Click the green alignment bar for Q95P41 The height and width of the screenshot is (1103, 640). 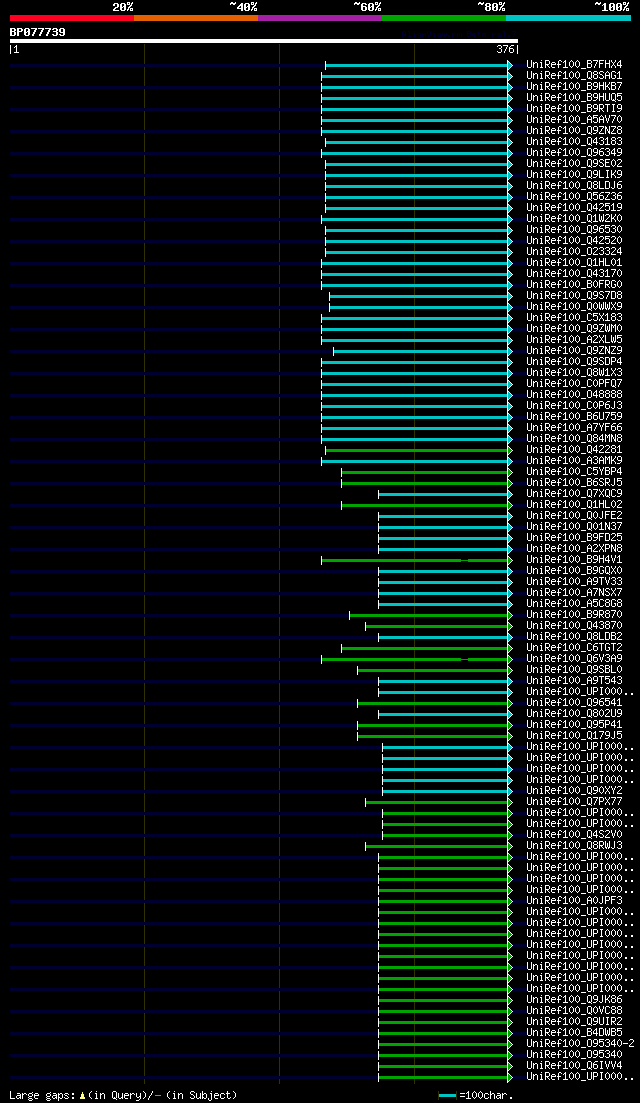point(433,725)
